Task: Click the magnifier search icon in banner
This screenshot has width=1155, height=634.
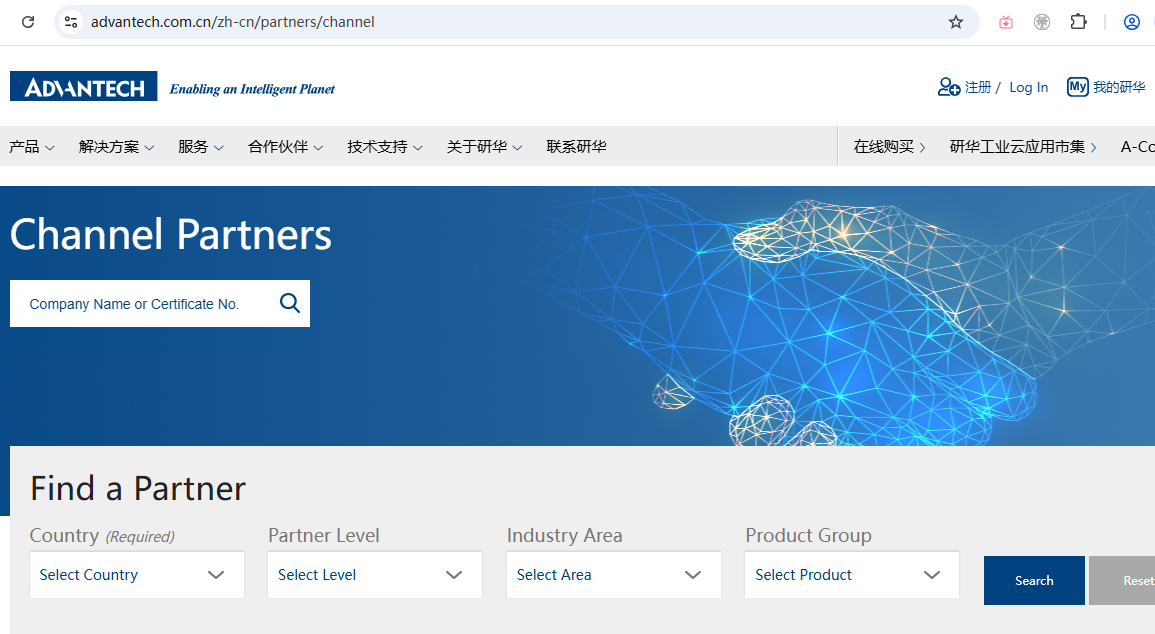Action: click(290, 303)
